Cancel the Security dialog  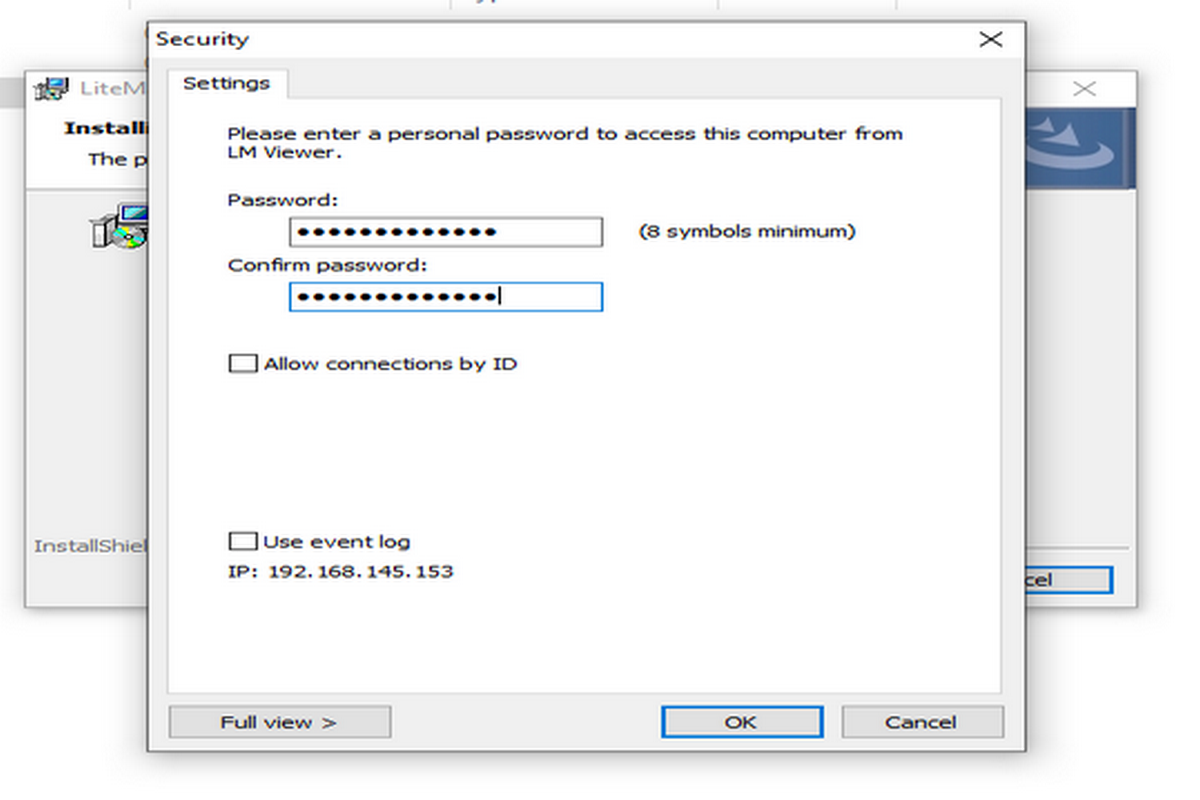(x=921, y=722)
